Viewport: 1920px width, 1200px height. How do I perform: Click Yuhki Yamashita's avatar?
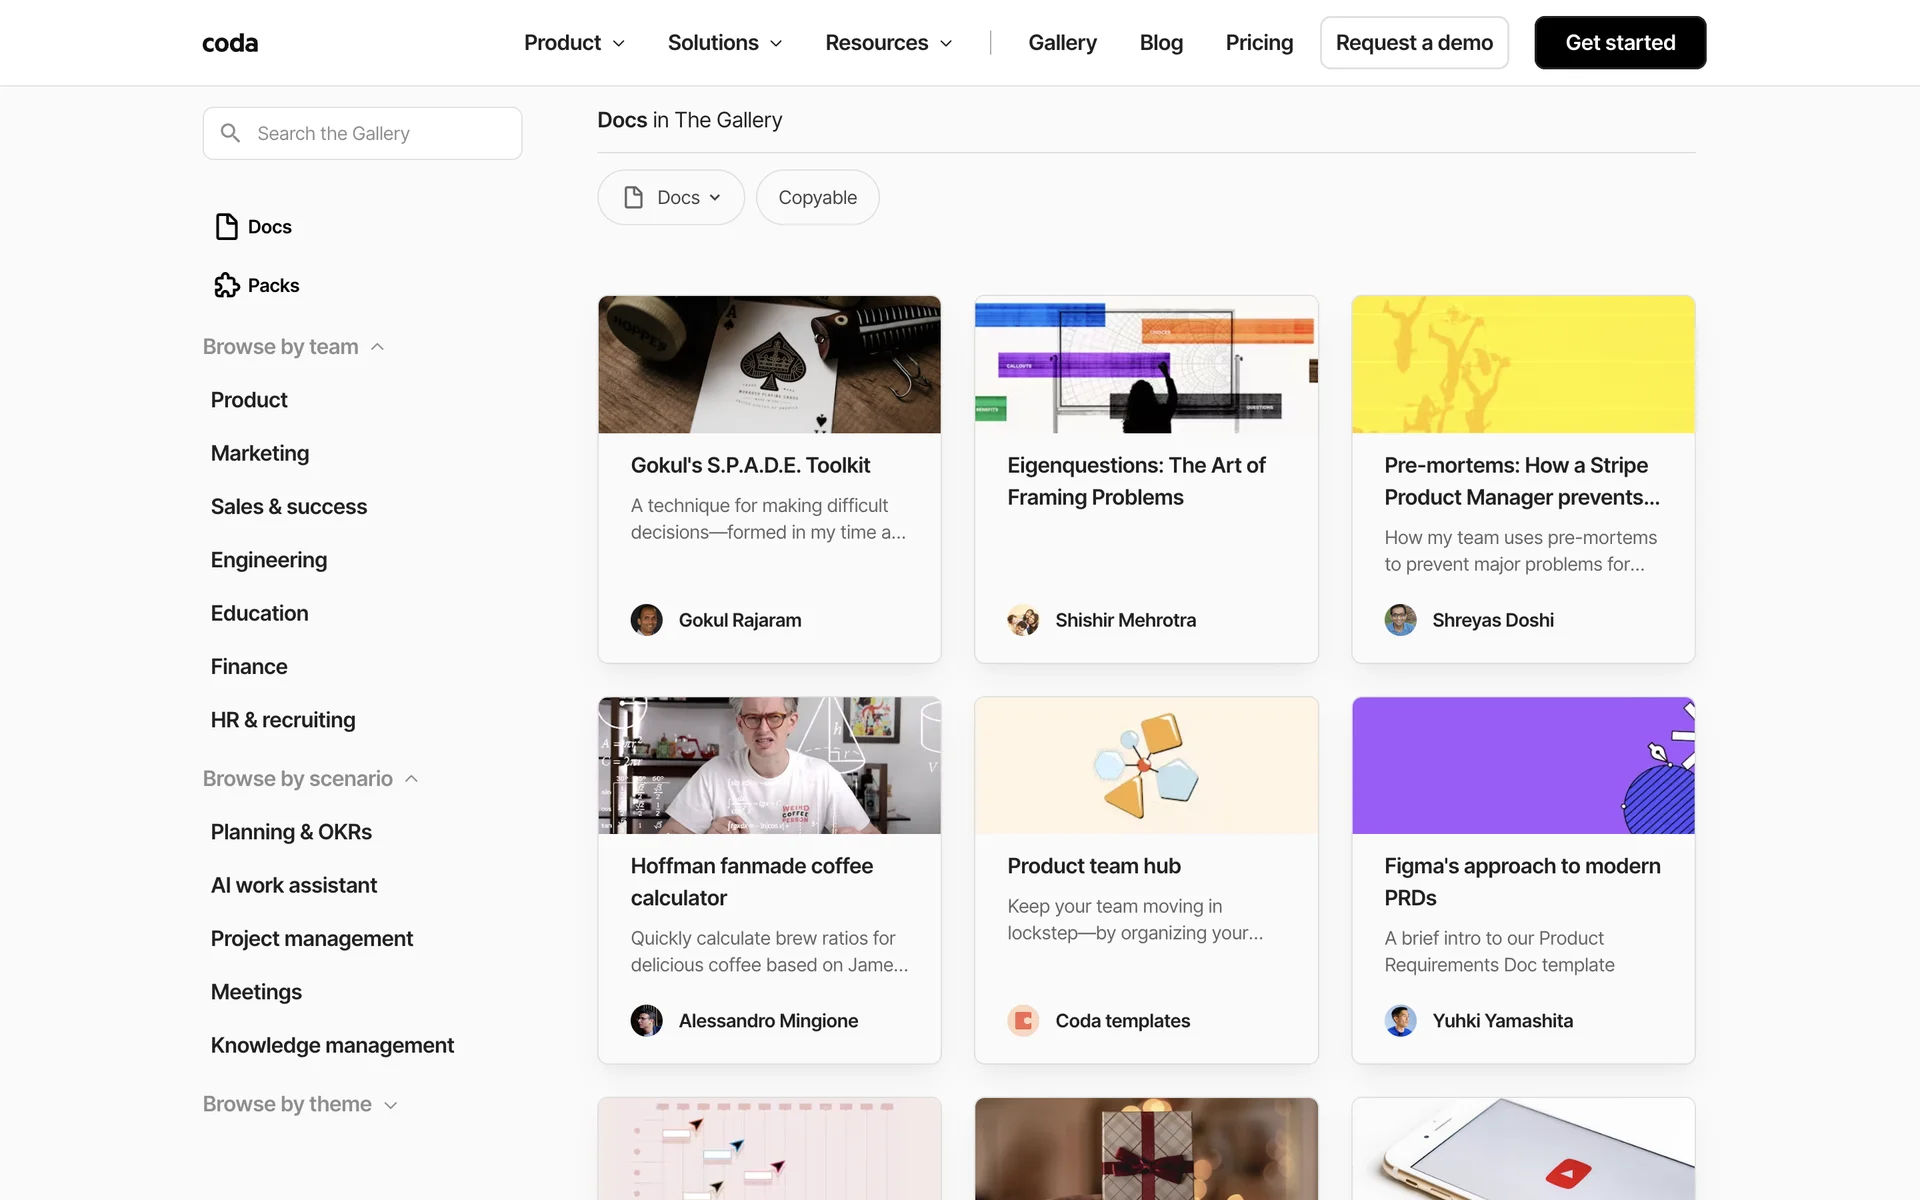tap(1400, 1021)
